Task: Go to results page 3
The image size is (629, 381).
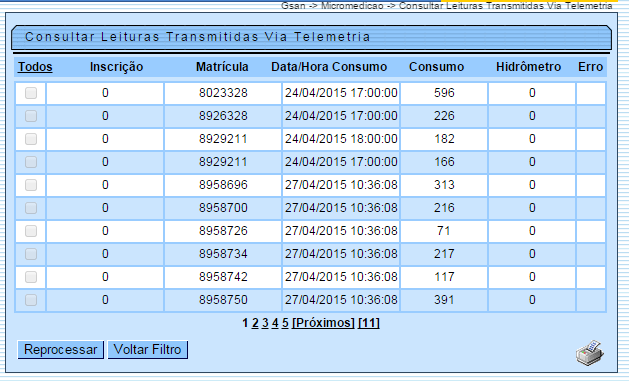Action: tap(265, 323)
